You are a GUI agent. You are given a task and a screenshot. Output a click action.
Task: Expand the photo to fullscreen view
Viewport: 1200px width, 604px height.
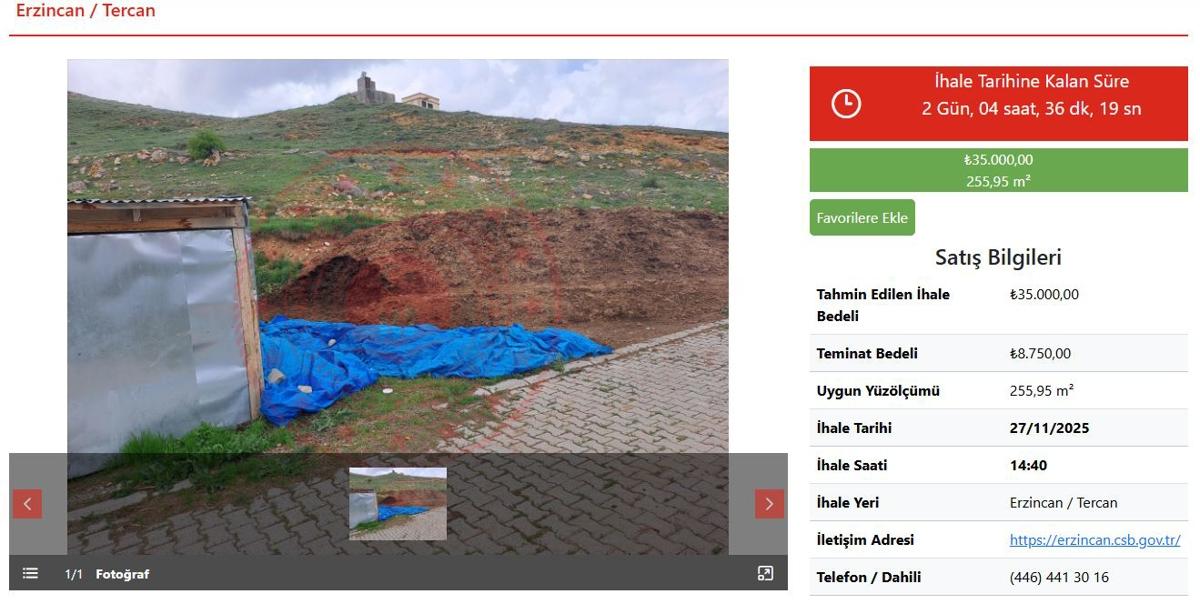coord(765,573)
